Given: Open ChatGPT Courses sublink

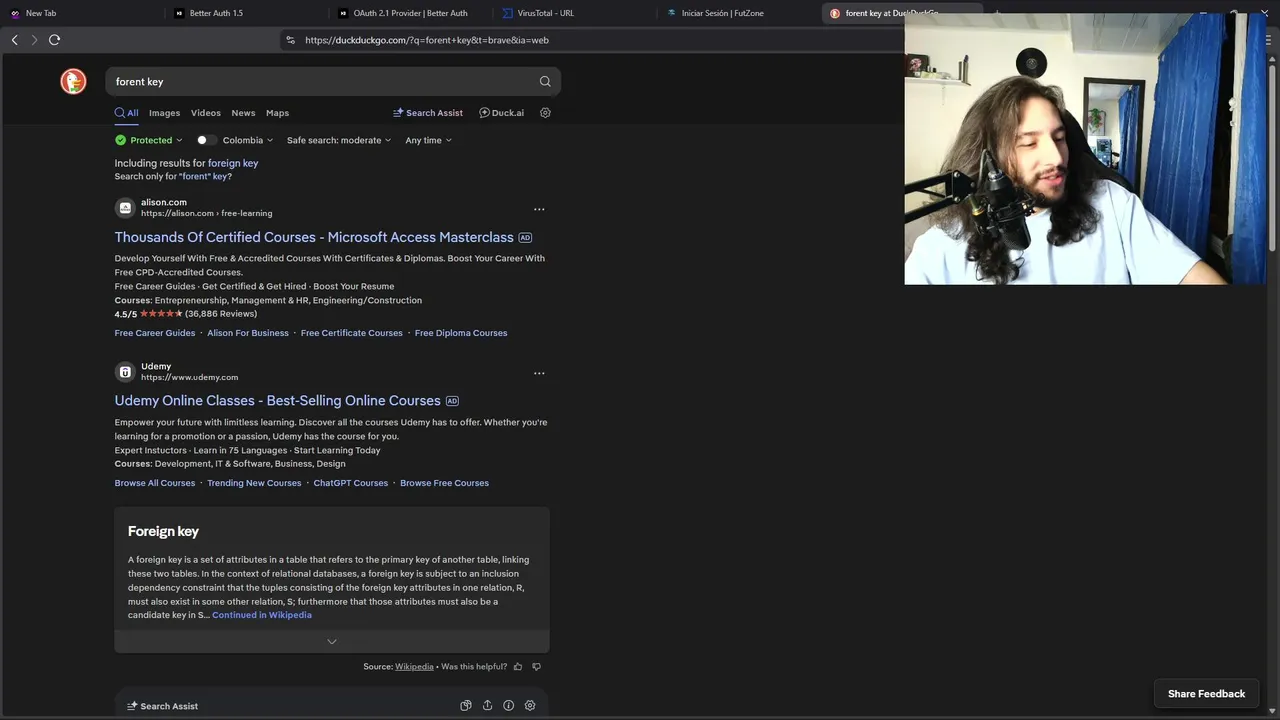Looking at the screenshot, I should coord(351,483).
